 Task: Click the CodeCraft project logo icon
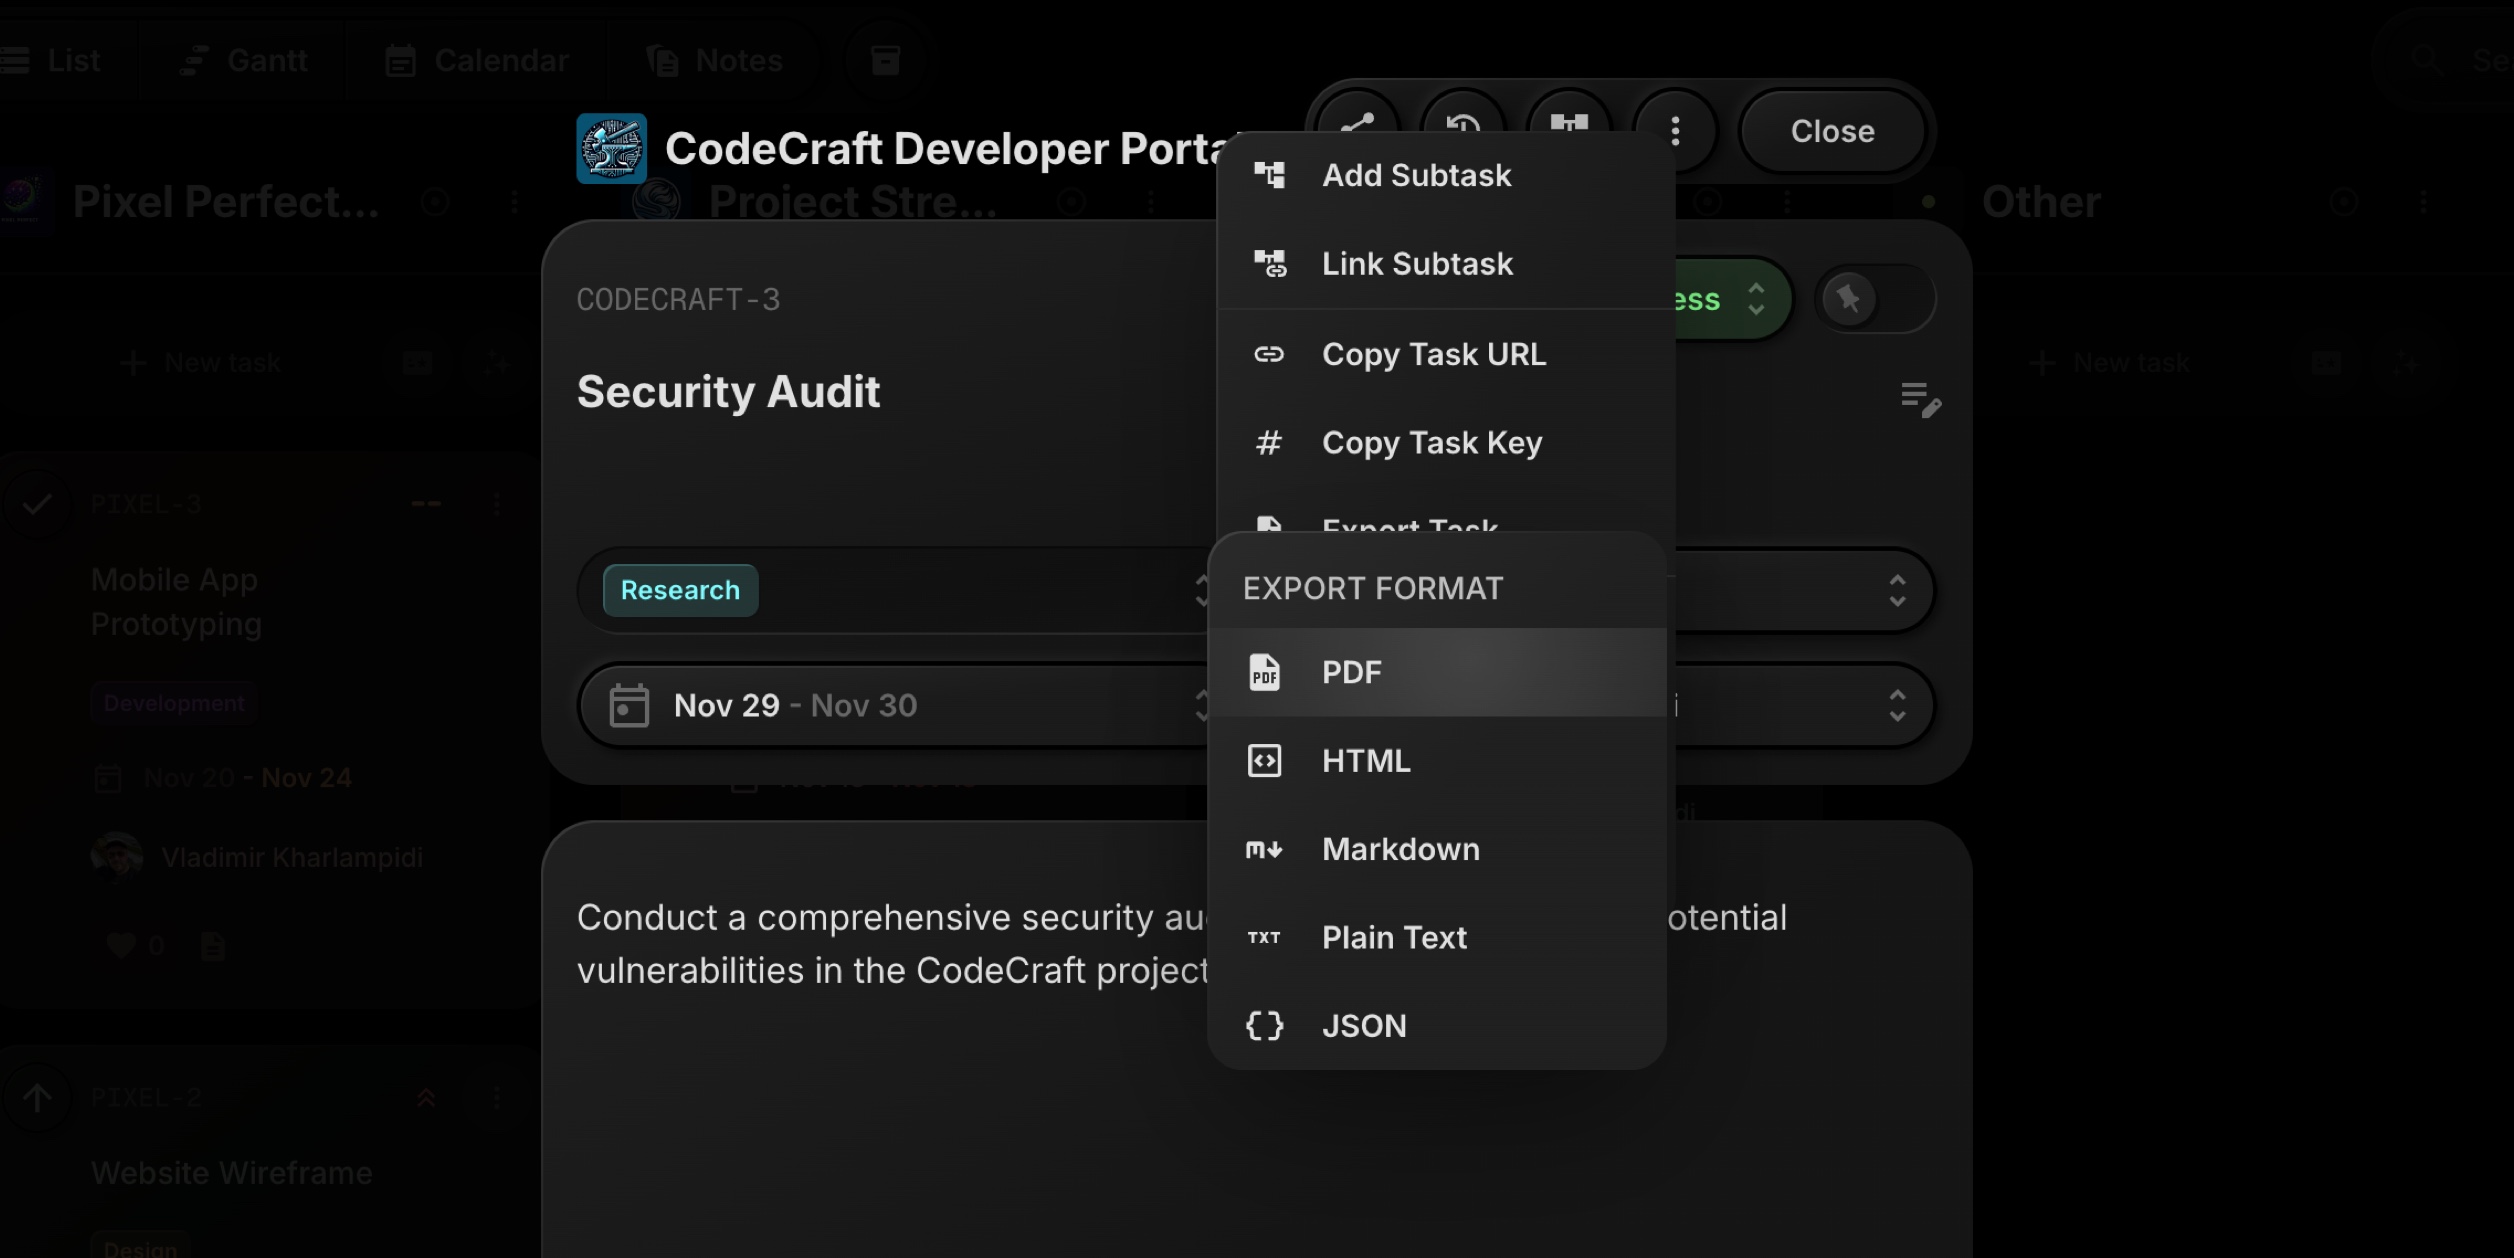(611, 149)
